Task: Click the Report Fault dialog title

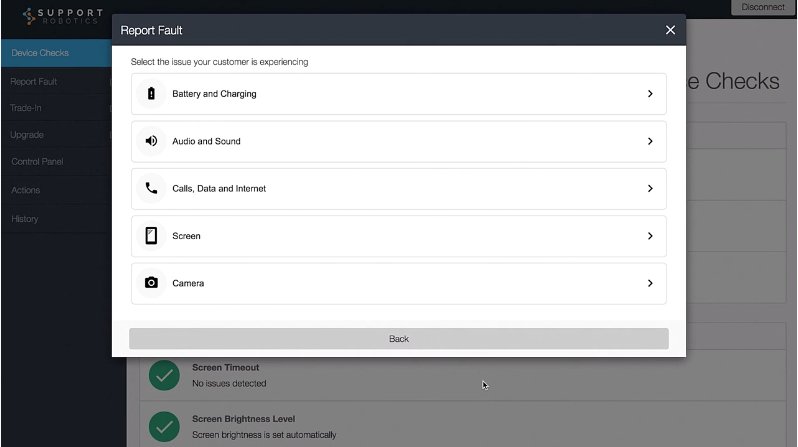Action: click(x=151, y=31)
